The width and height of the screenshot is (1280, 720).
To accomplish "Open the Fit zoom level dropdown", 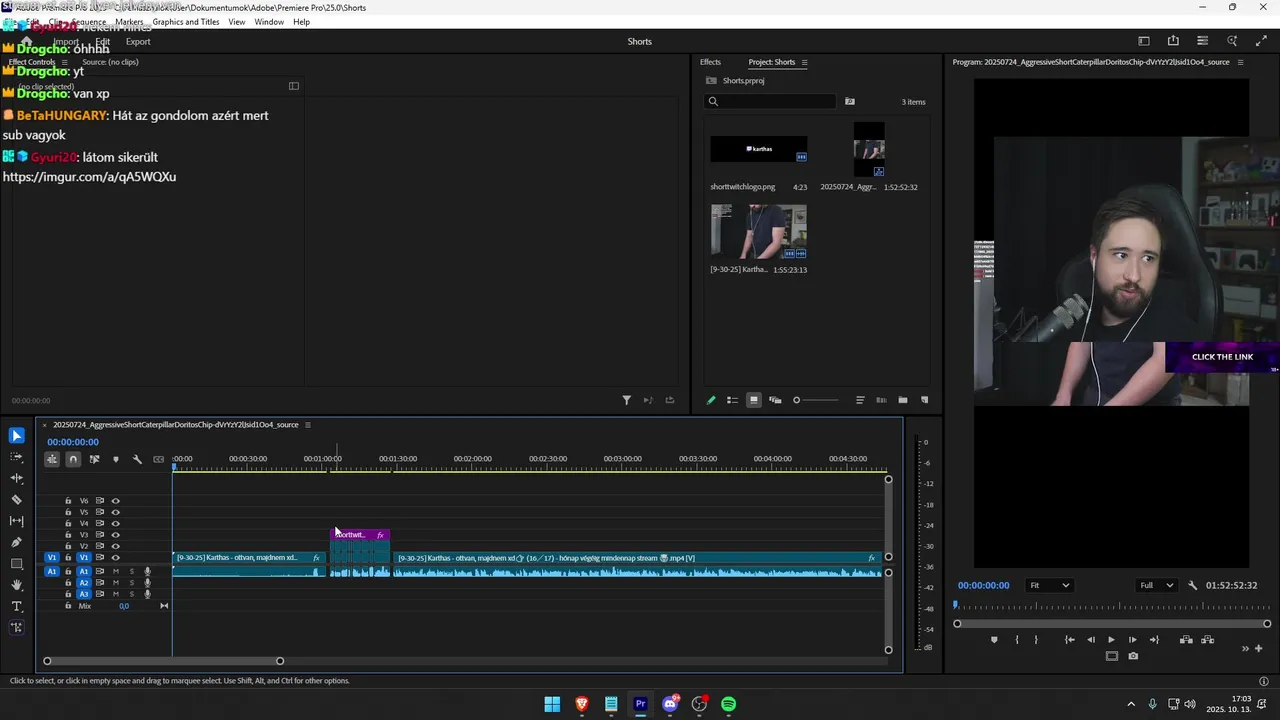I will [x=1049, y=585].
